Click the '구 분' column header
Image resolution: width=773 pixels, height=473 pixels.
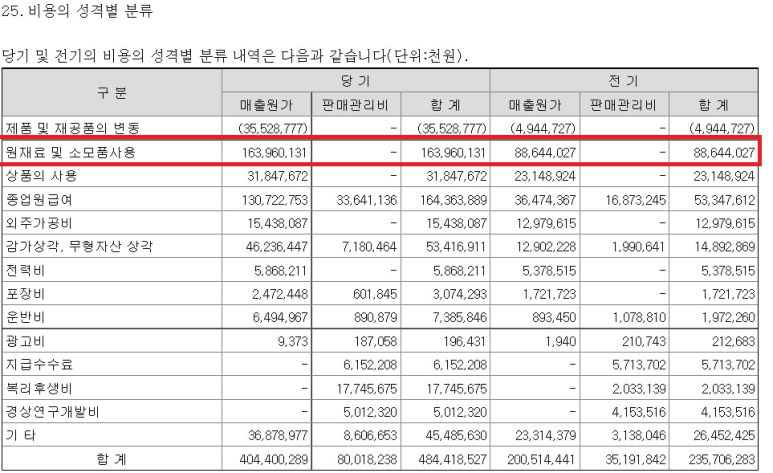pos(112,92)
